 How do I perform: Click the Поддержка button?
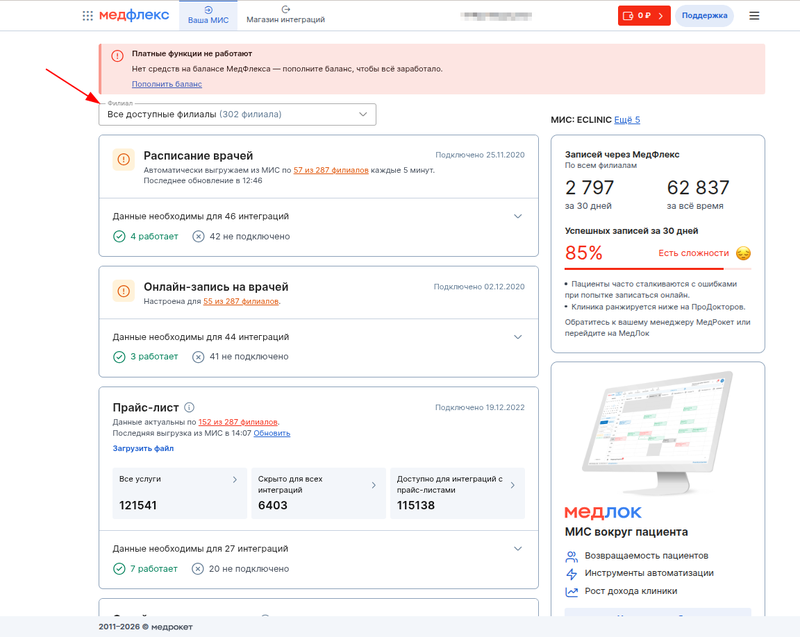pos(703,16)
